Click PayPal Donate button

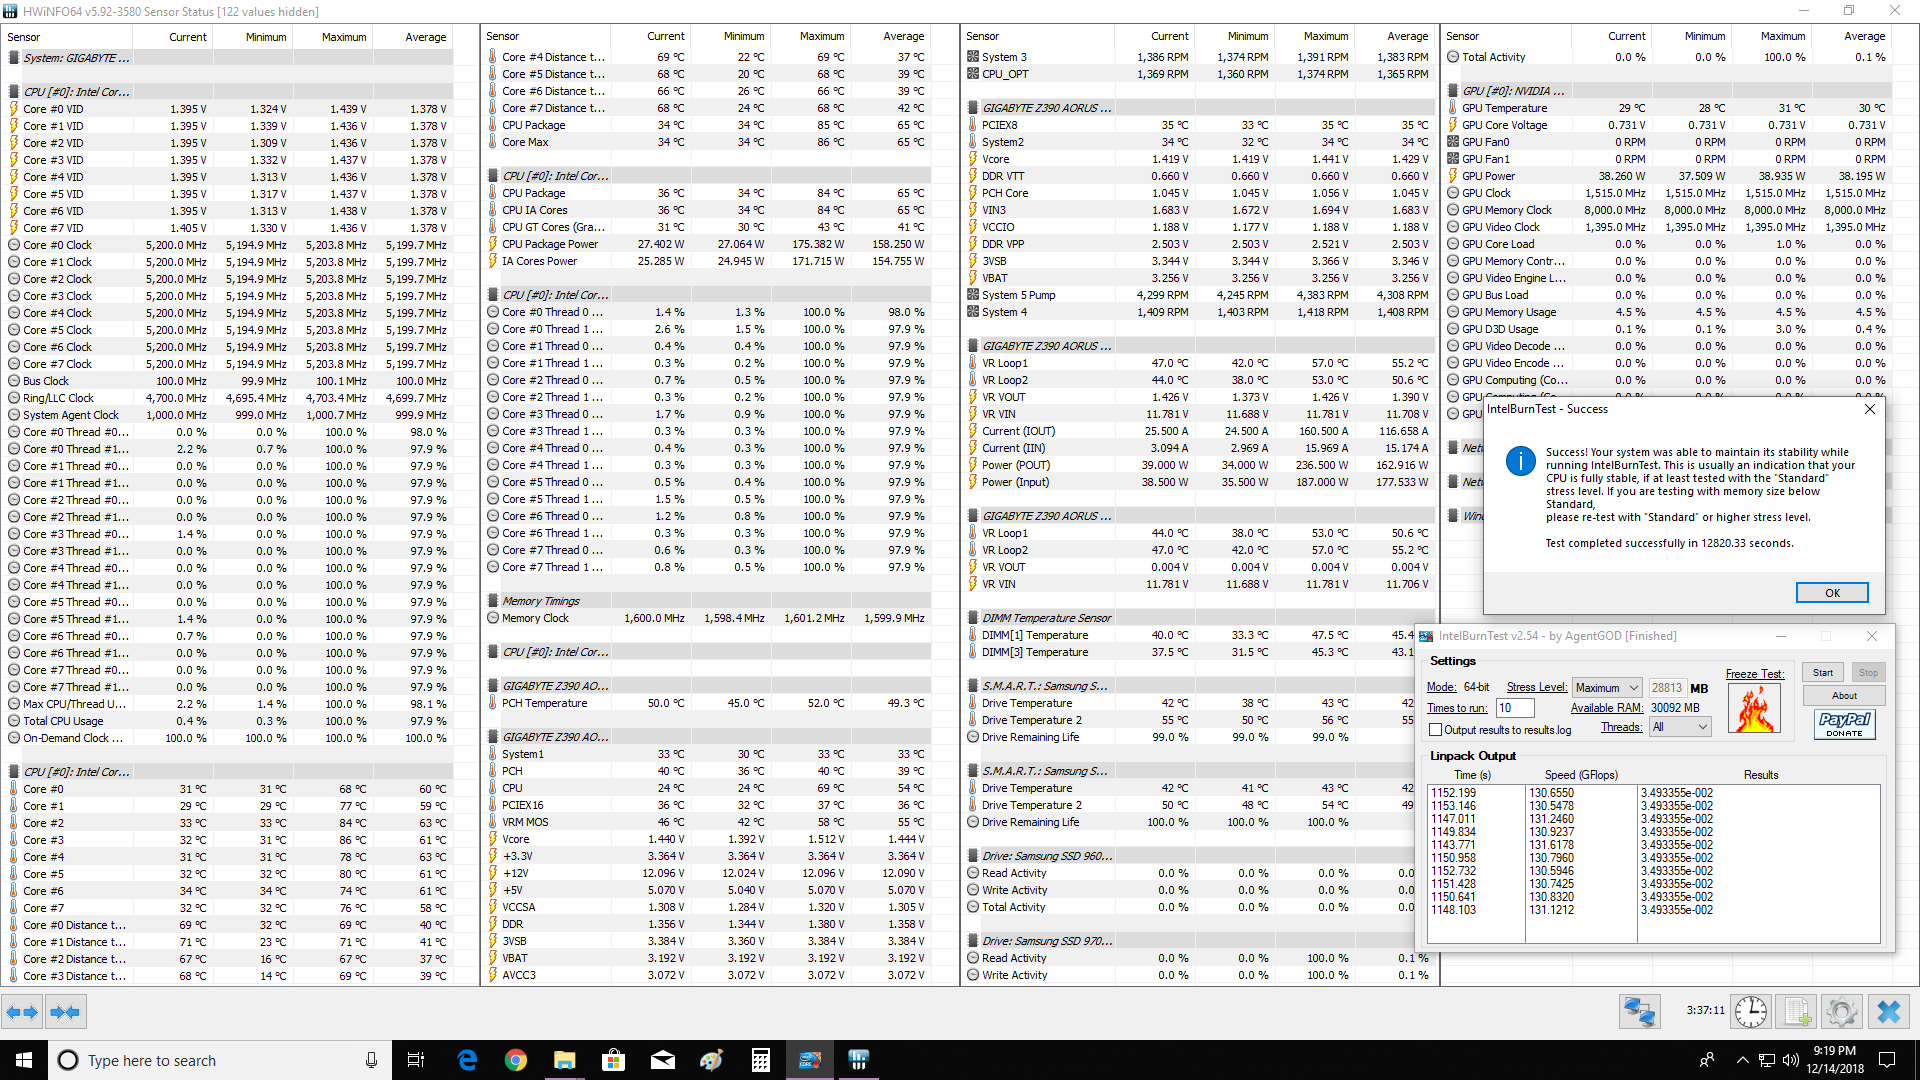pyautogui.click(x=1844, y=724)
